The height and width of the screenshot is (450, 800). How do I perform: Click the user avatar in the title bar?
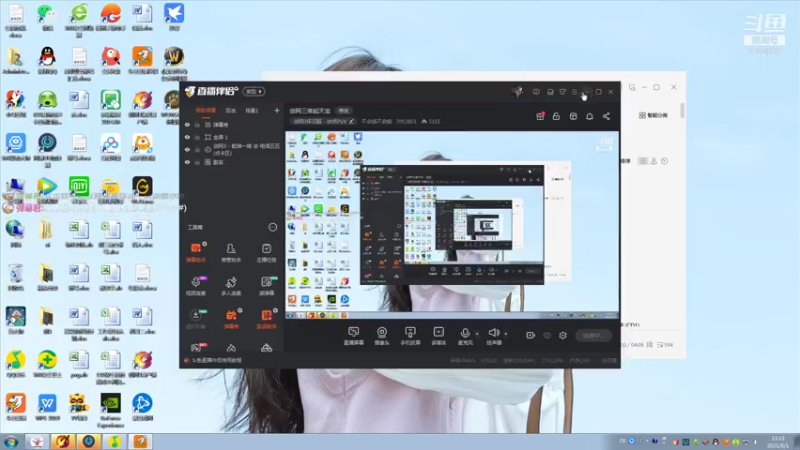click(x=517, y=92)
